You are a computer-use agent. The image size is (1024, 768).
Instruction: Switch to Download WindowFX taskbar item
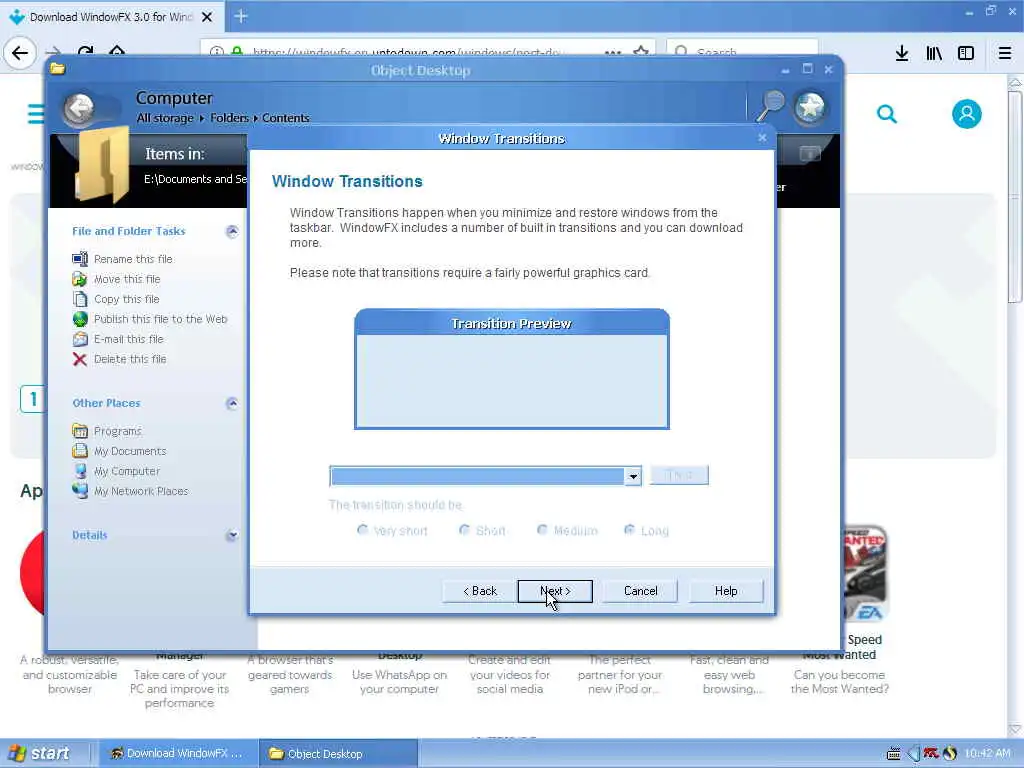(176, 754)
